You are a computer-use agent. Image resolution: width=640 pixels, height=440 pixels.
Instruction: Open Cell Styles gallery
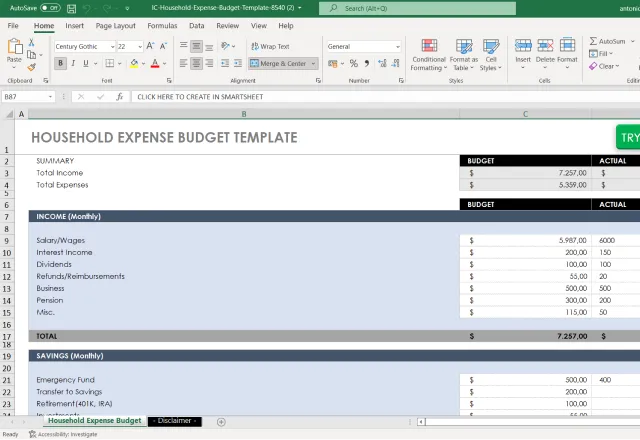(491, 55)
